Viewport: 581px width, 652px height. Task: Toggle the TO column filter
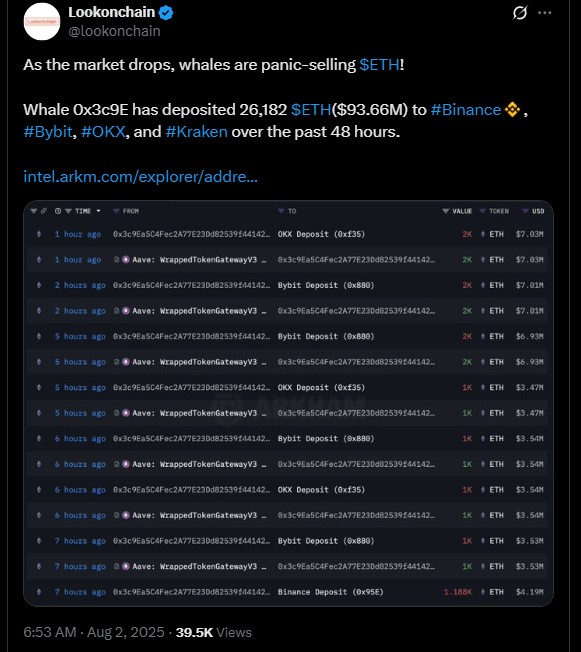click(x=281, y=211)
